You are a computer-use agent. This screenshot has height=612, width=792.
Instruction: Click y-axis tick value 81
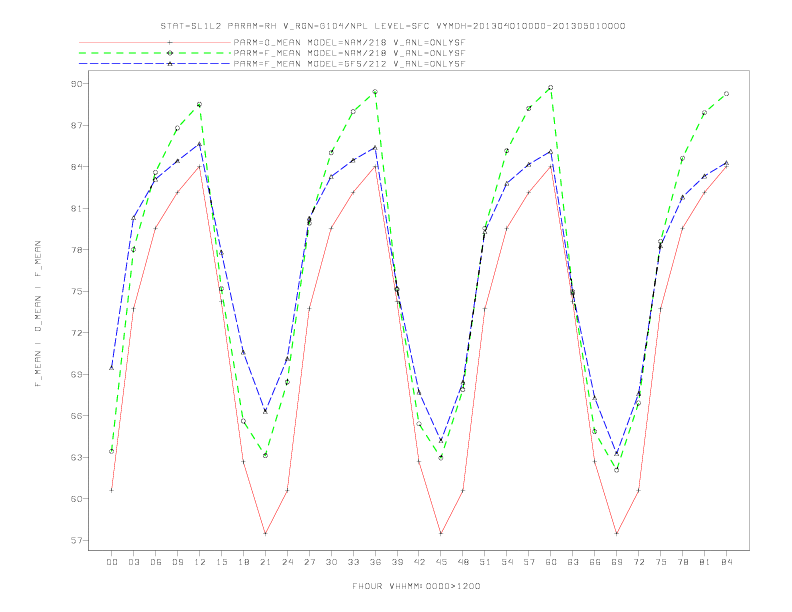click(x=76, y=208)
